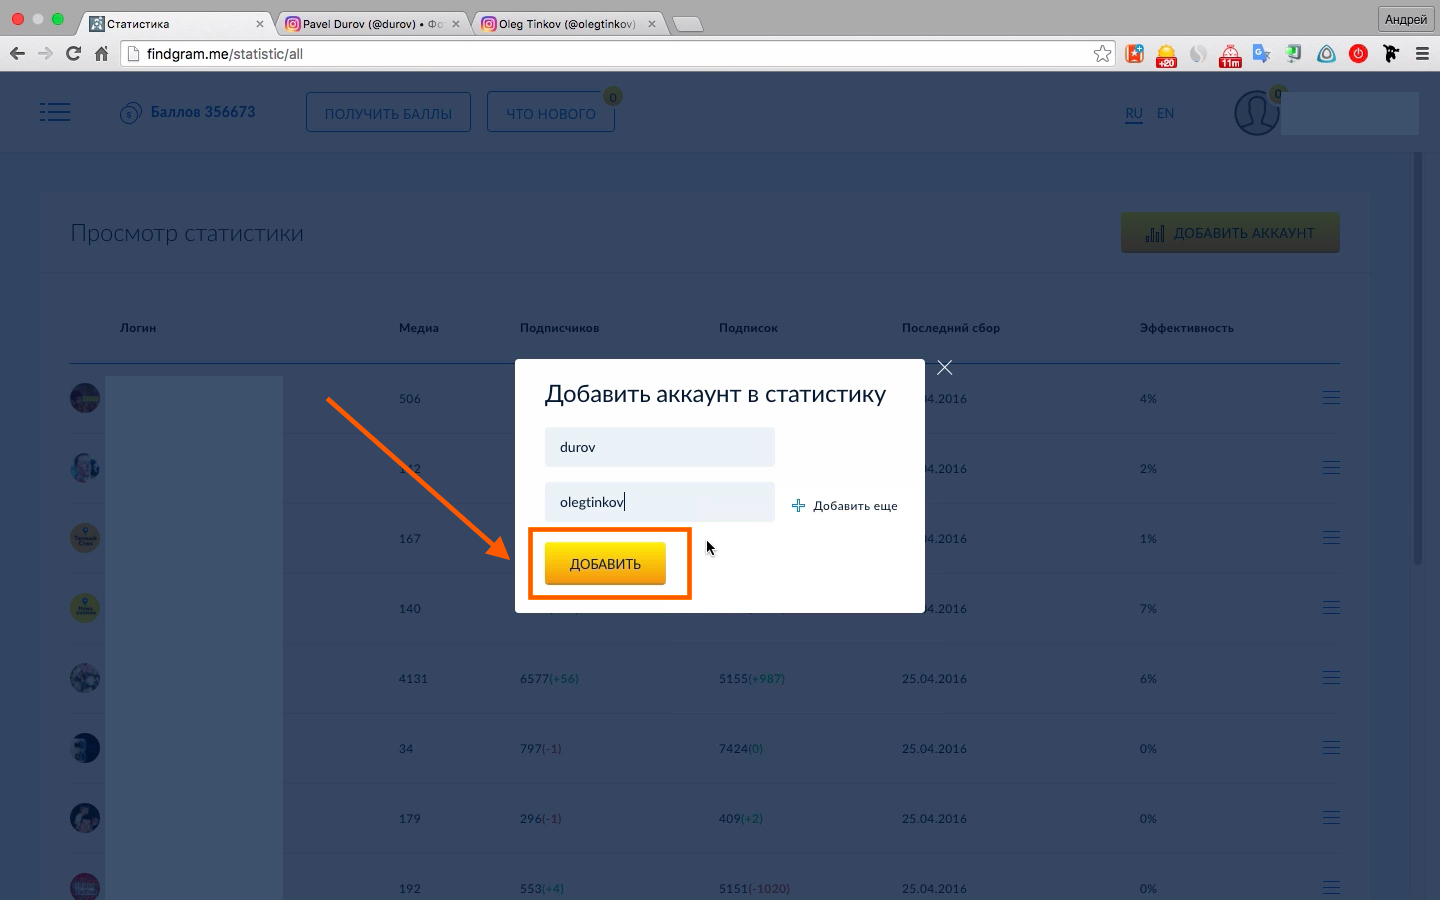Screen dimensions: 1440x900
Task: Click the Эффективность column header
Action: click(1187, 328)
